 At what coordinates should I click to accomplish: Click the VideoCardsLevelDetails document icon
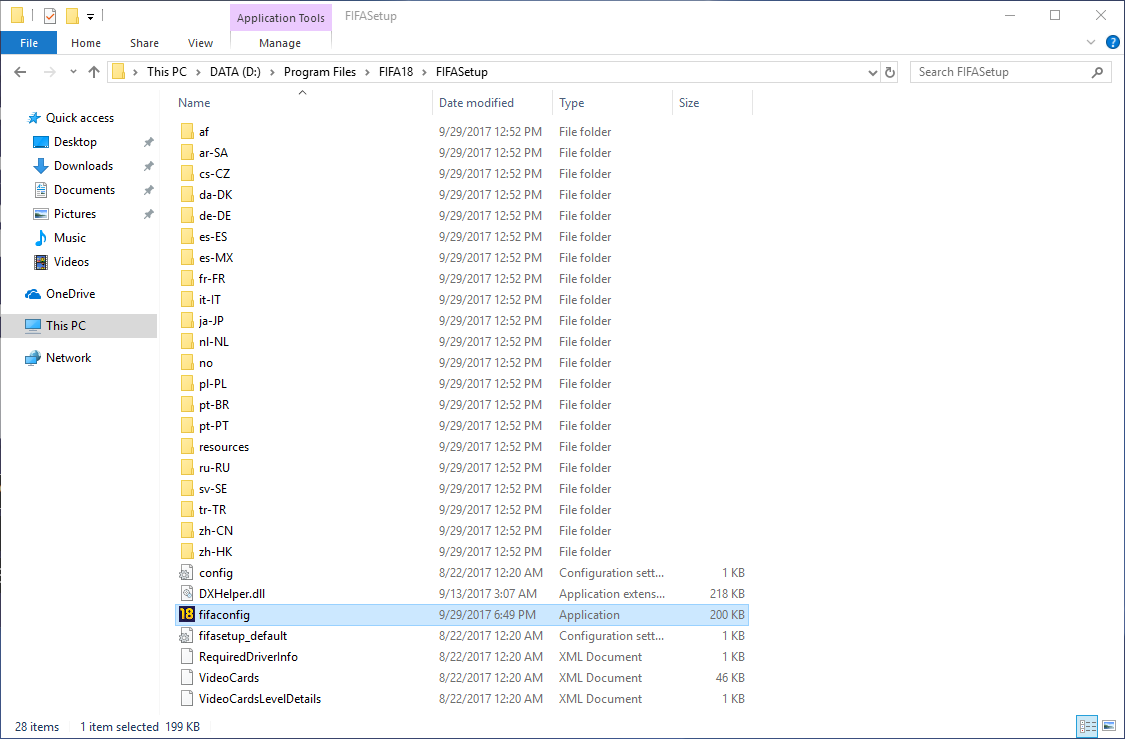pos(187,698)
